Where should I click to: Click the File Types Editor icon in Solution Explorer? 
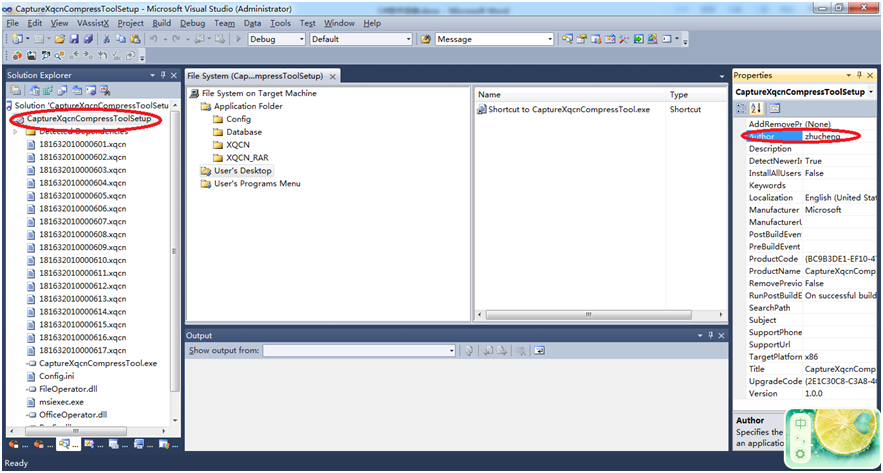click(62, 90)
